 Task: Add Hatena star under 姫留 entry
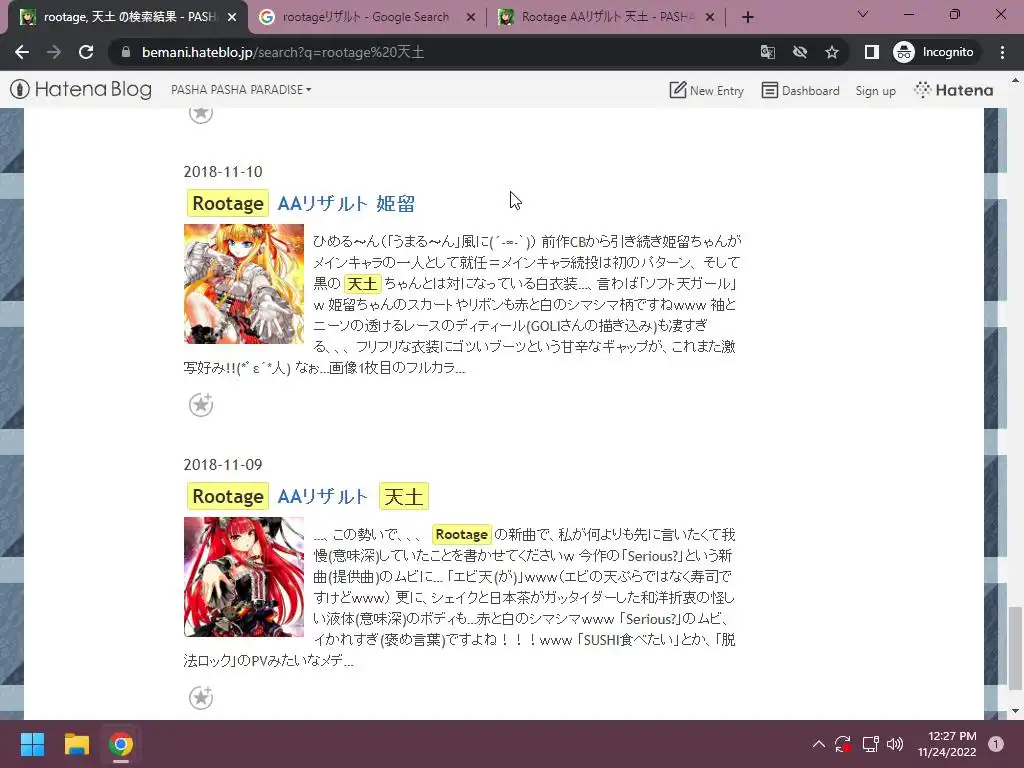pyautogui.click(x=201, y=405)
